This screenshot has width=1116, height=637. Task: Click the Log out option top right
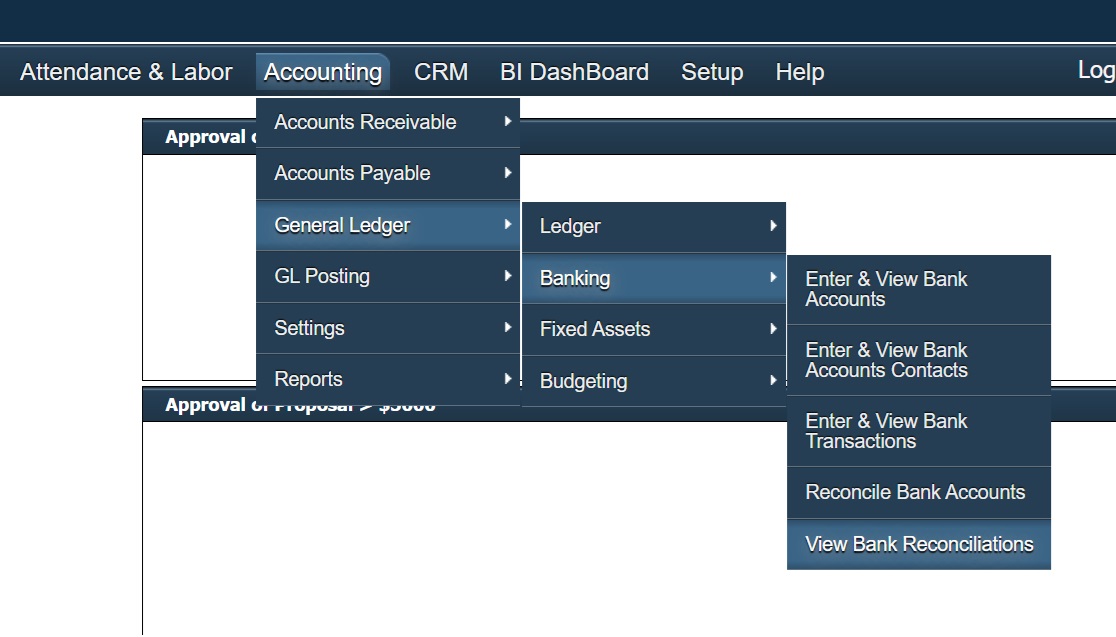[1097, 70]
